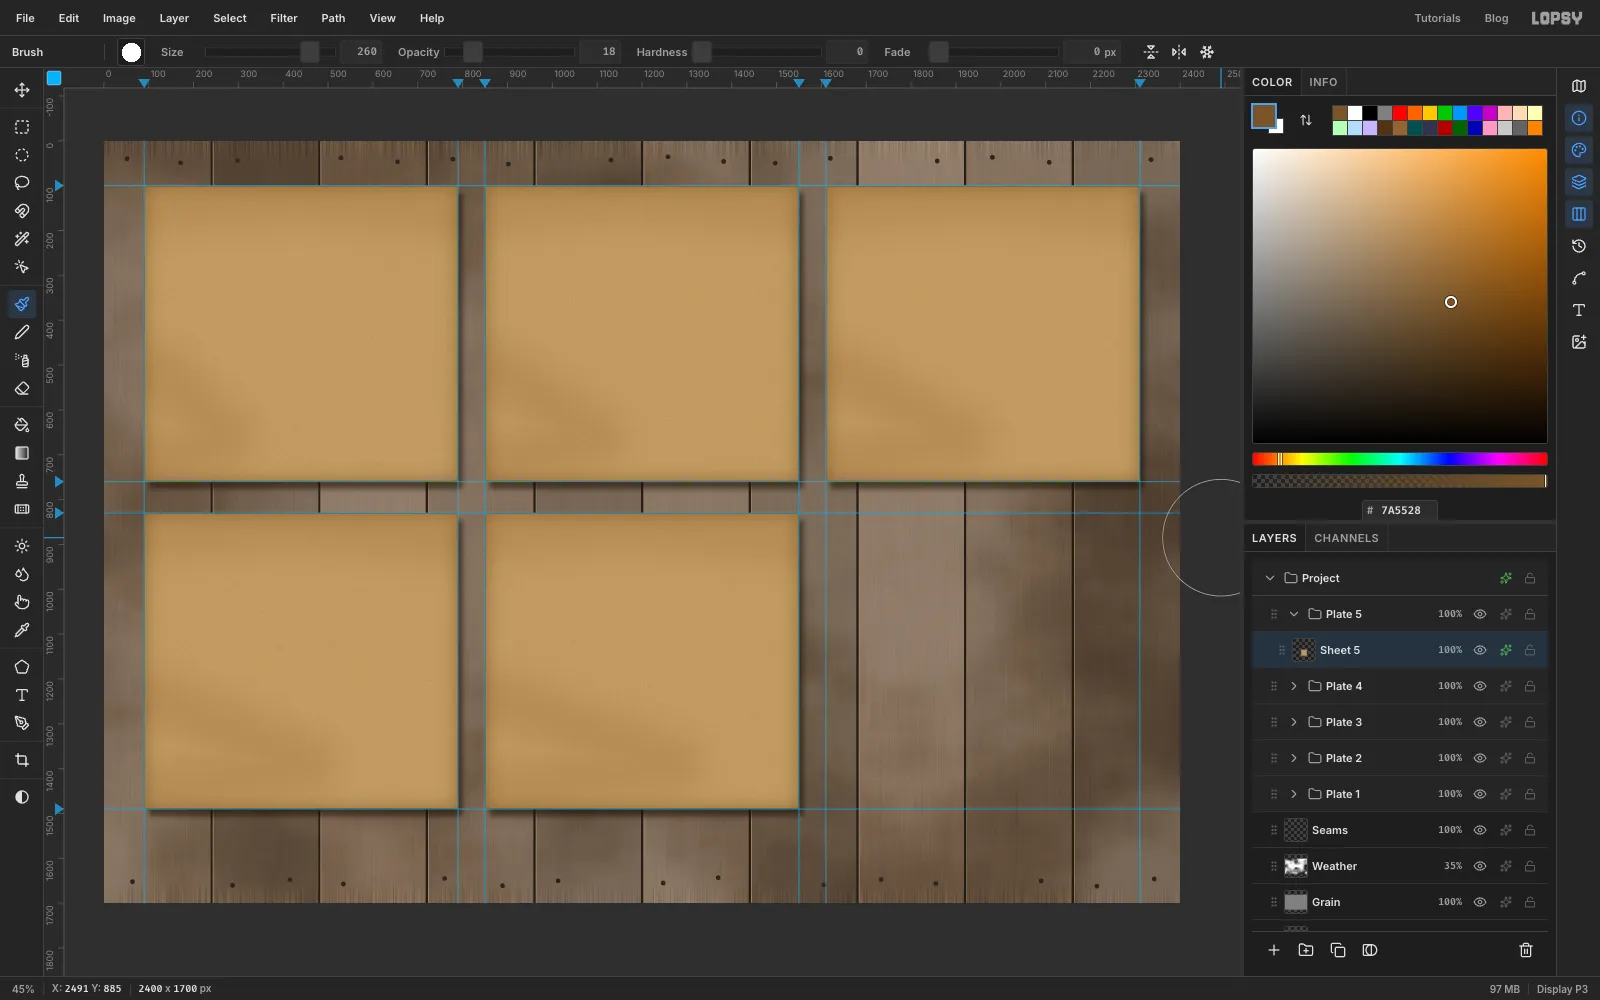Select the Dodge brightness tool

tap(22, 546)
